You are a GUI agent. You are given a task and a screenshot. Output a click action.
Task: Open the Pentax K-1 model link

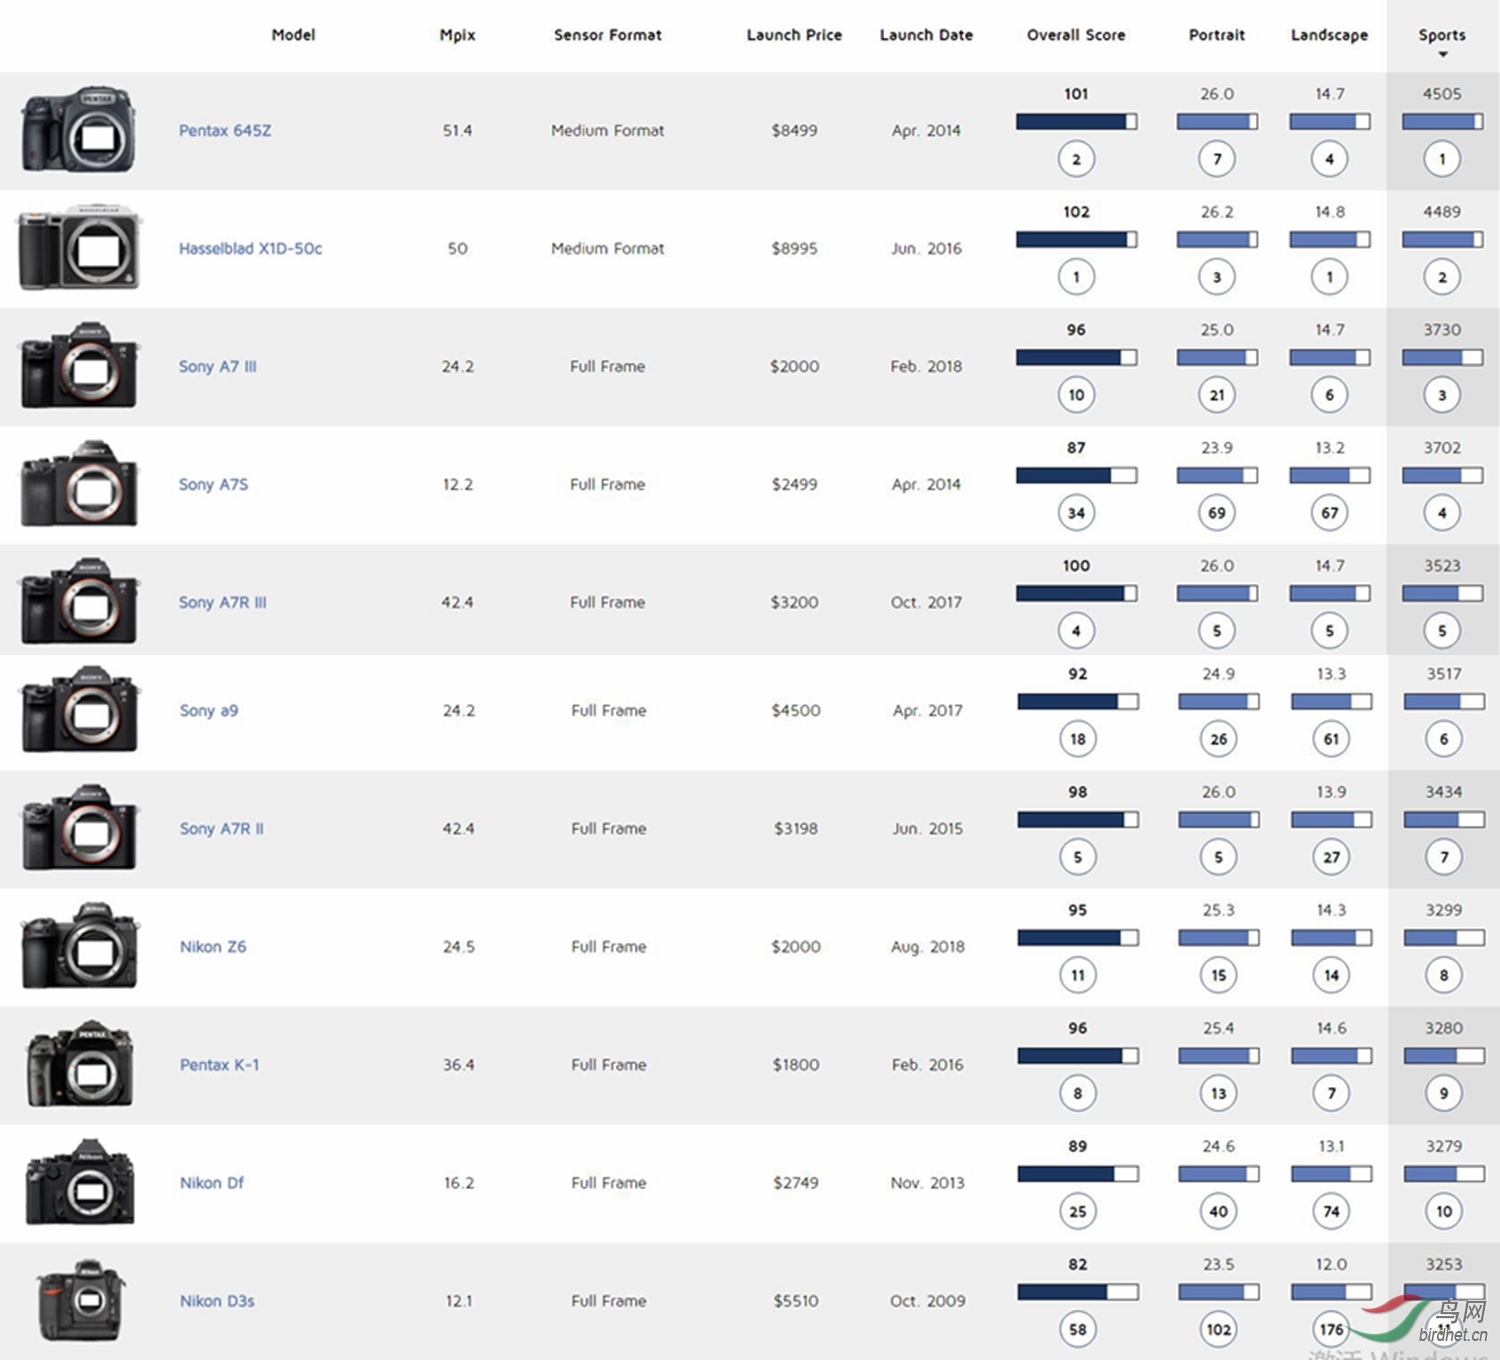pyautogui.click(x=219, y=1064)
